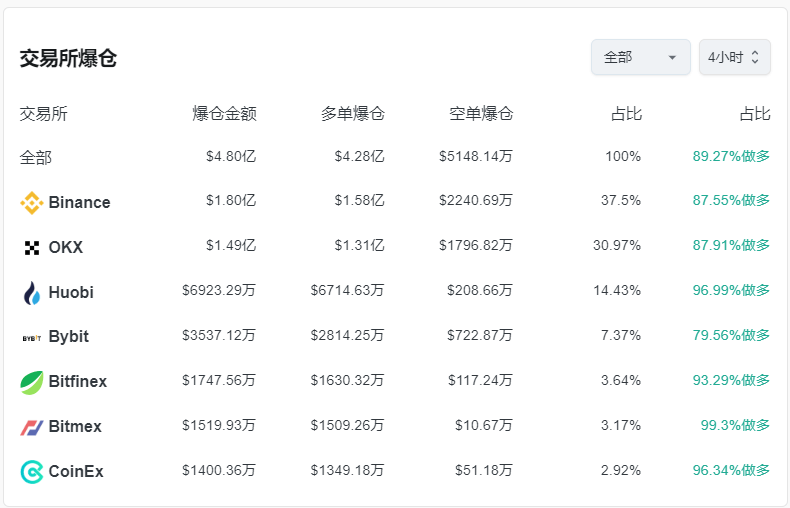This screenshot has height=508, width=790.
Task: Click the 爆仓金额 column header
Action: [224, 114]
